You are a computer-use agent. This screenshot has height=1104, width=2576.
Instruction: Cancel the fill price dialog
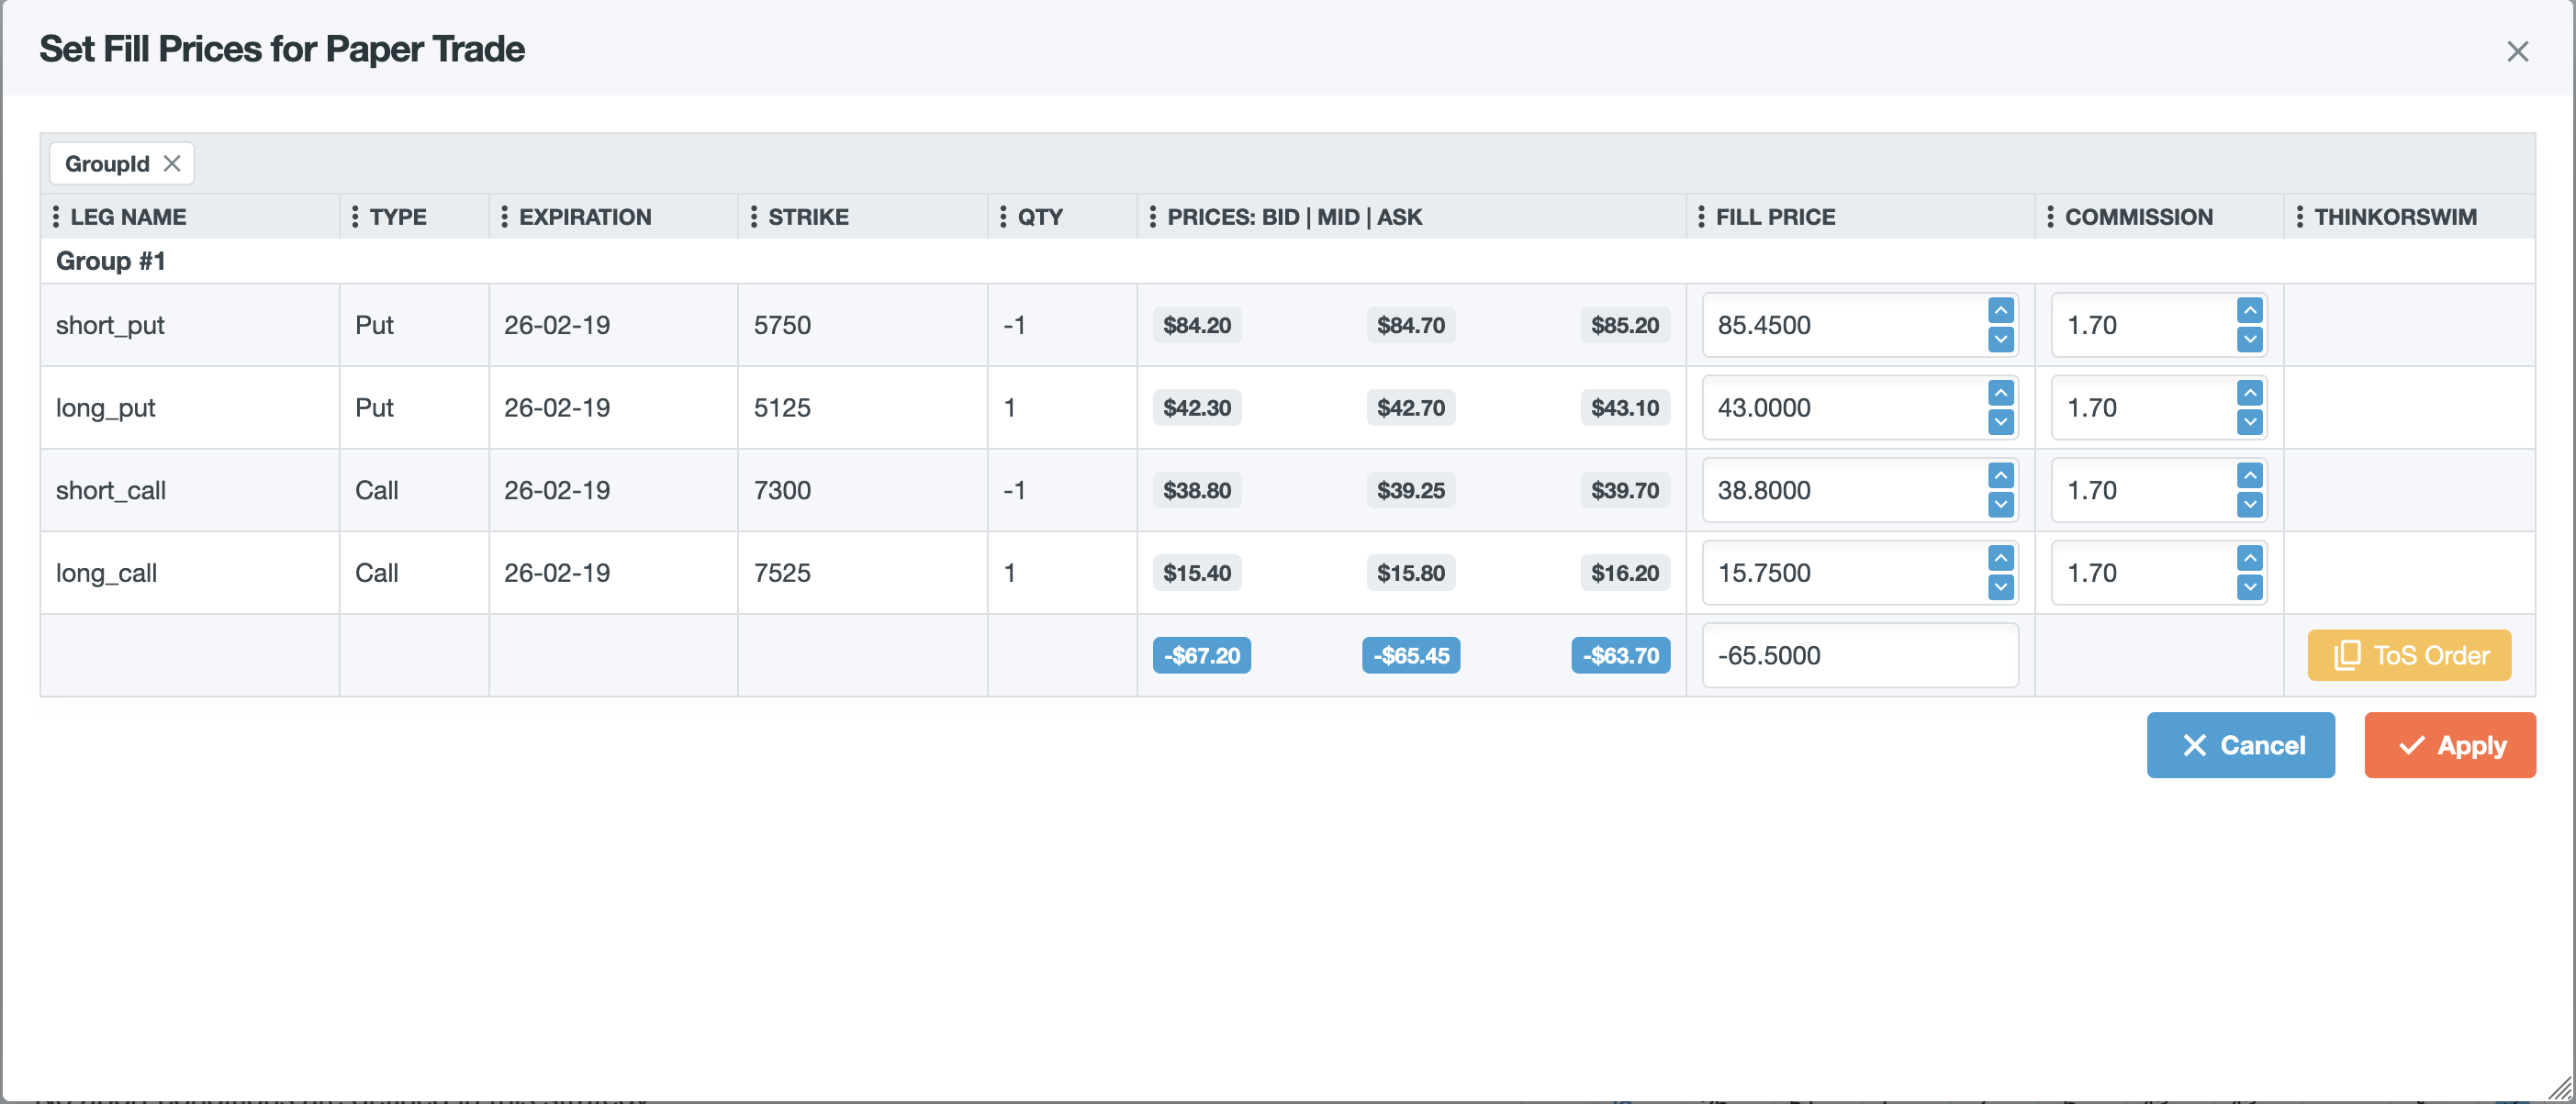pos(2240,745)
